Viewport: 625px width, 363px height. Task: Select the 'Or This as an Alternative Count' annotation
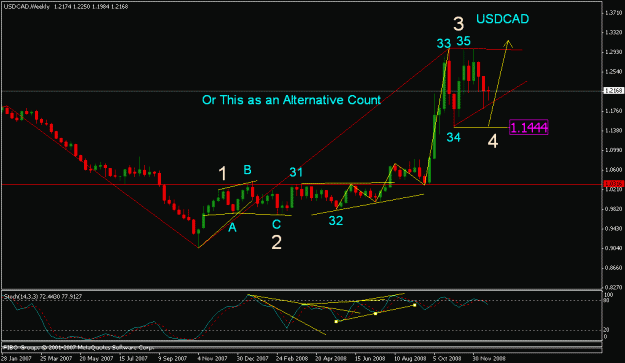click(291, 100)
